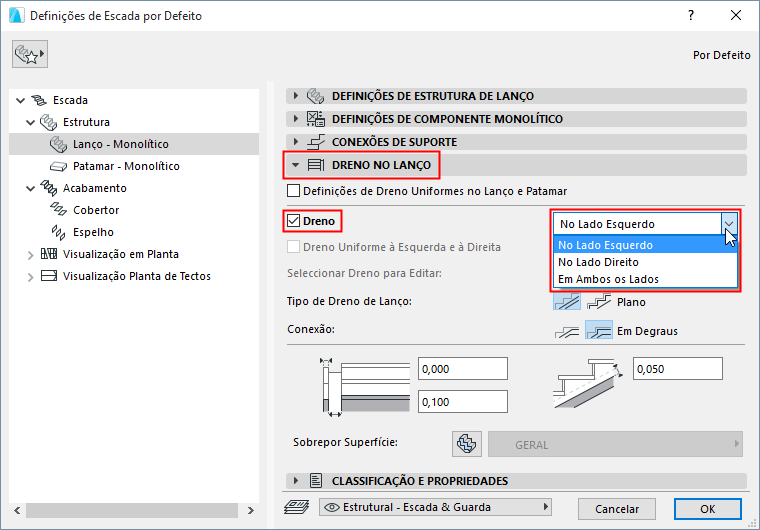Click the Componente Monolítico header icon

pos(316,118)
